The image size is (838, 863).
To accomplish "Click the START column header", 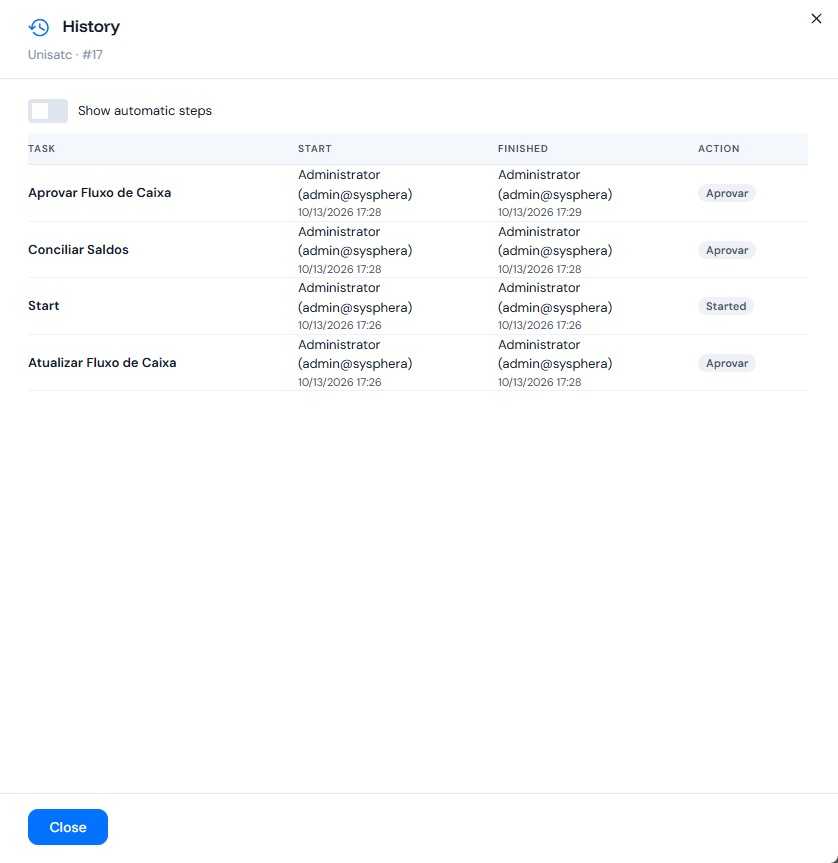I will click(315, 149).
